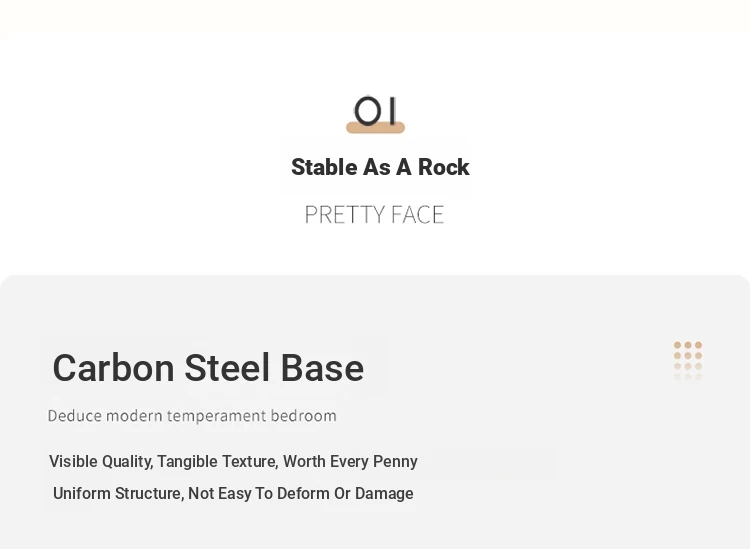
Task: Click the "01" section number graphic
Action: tap(376, 111)
